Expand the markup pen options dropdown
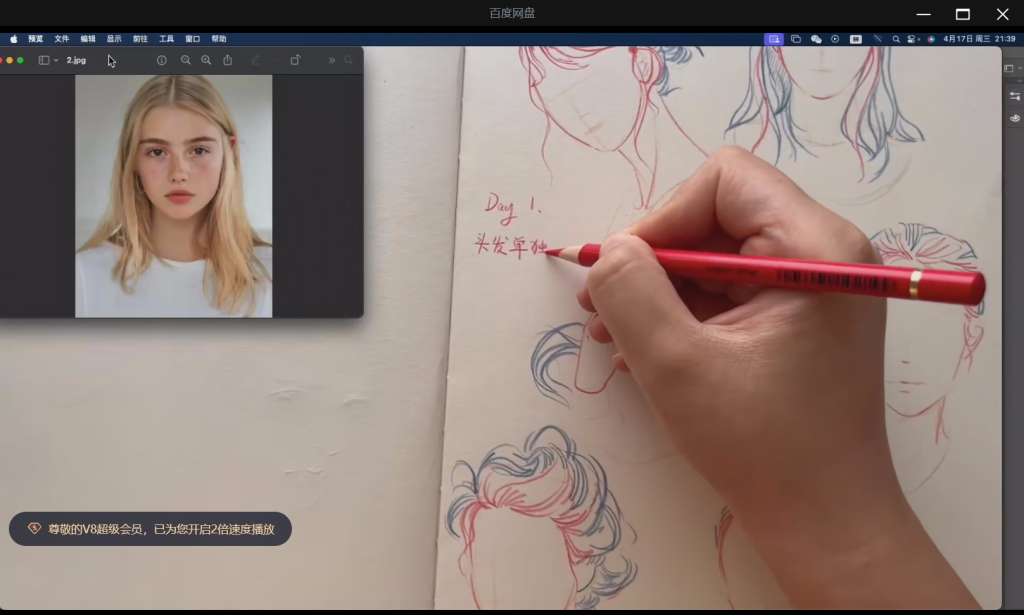1024x615 pixels. click(x=271, y=60)
